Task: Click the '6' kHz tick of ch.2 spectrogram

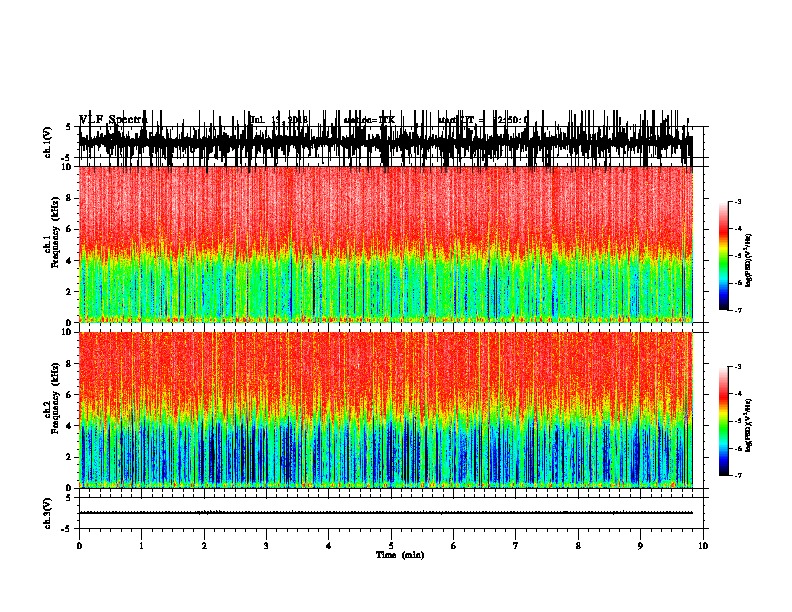Action: (x=70, y=395)
